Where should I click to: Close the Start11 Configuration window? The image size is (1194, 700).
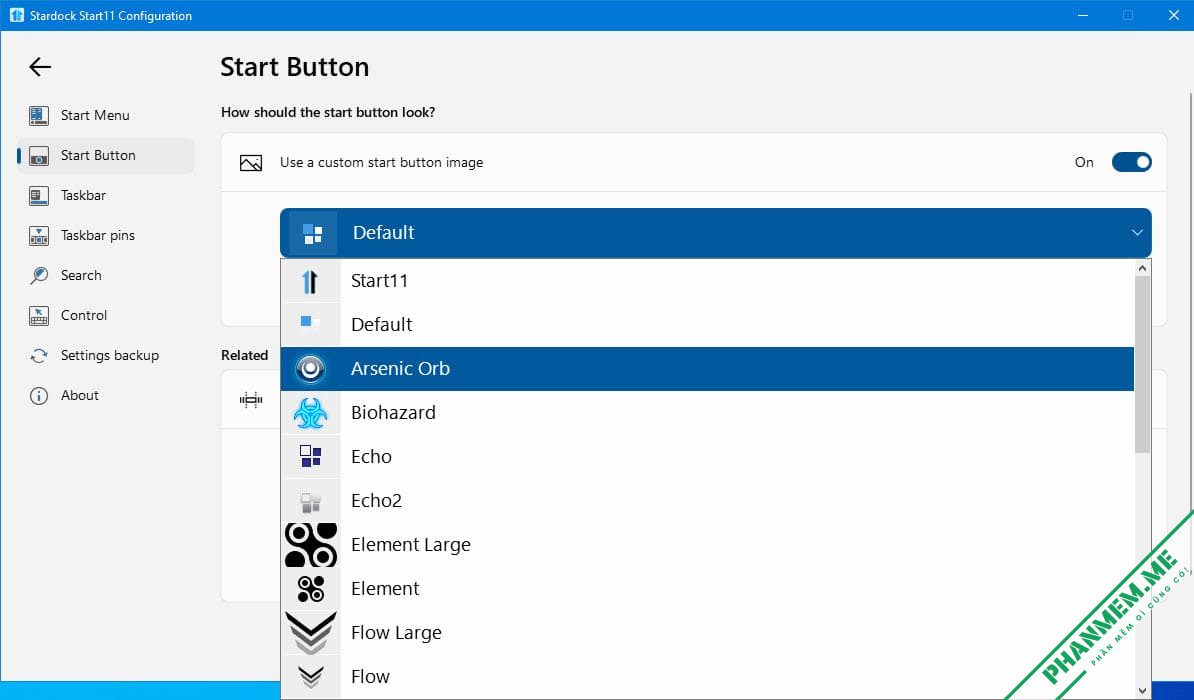pyautogui.click(x=1173, y=15)
